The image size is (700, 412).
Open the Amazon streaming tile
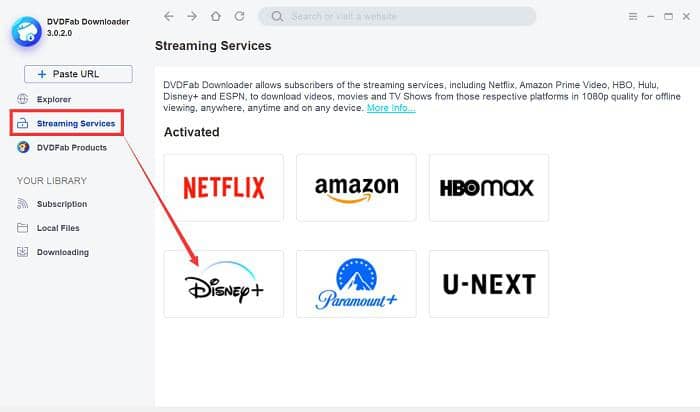pos(356,187)
